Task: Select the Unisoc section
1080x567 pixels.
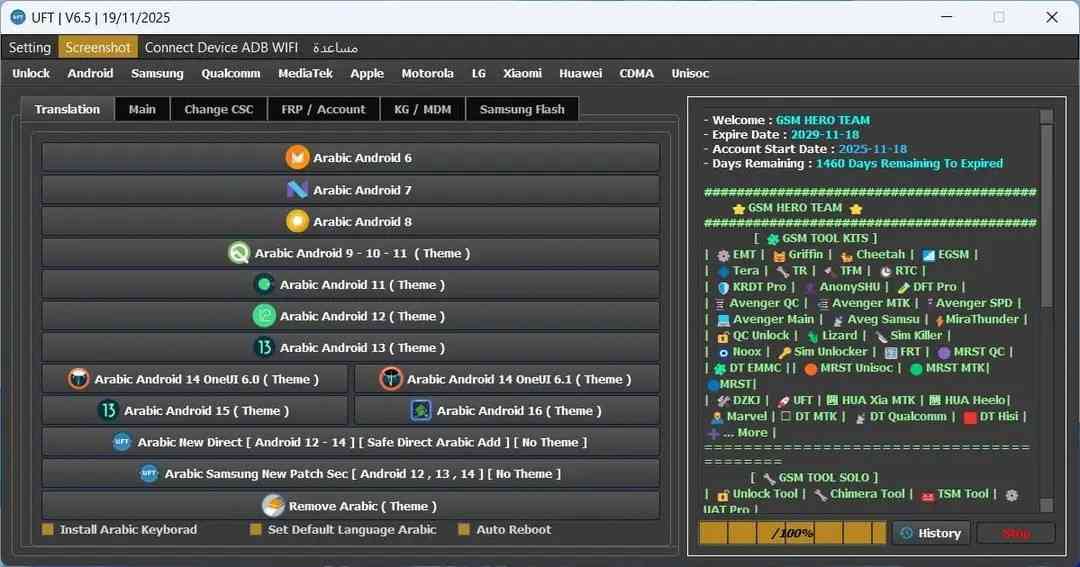Action: 690,73
